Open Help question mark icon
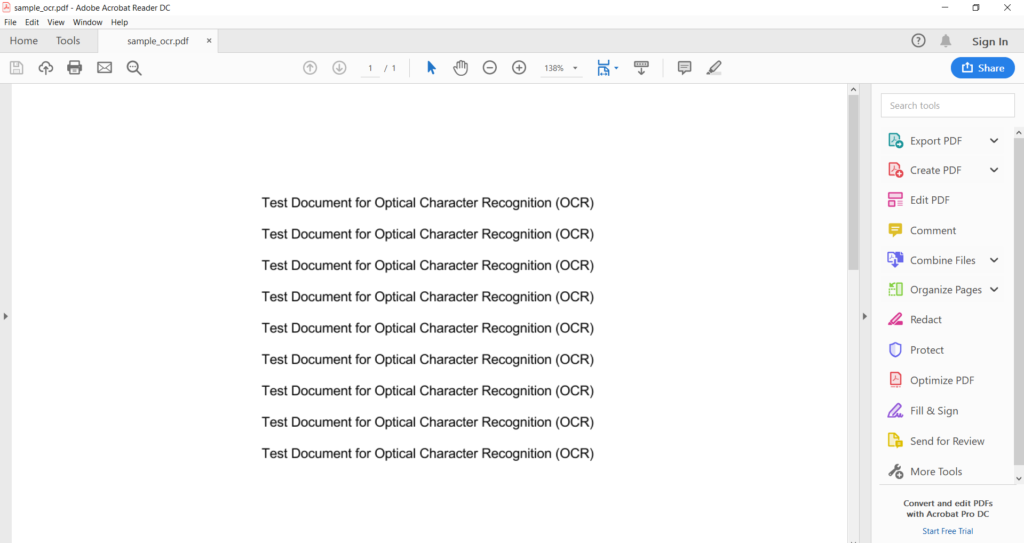 pyautogui.click(x=918, y=41)
